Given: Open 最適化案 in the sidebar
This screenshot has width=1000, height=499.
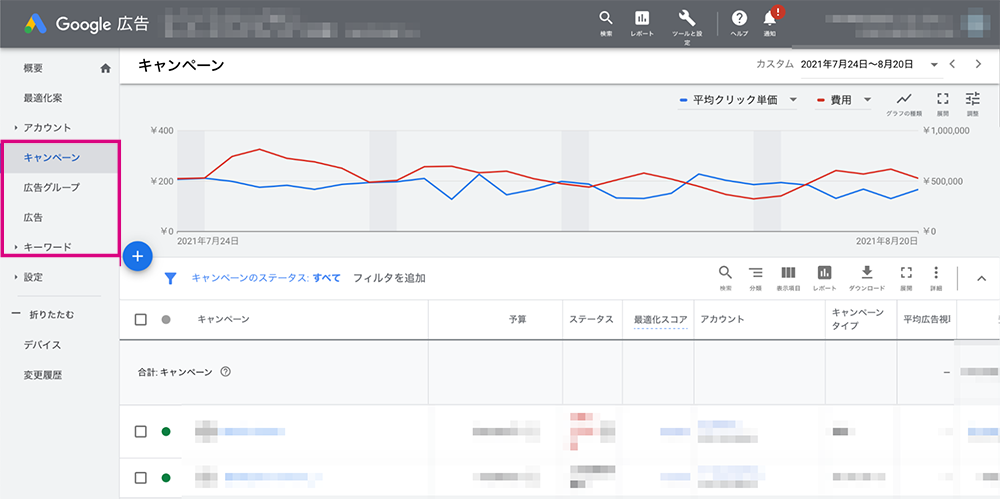Looking at the screenshot, I should pyautogui.click(x=43, y=98).
